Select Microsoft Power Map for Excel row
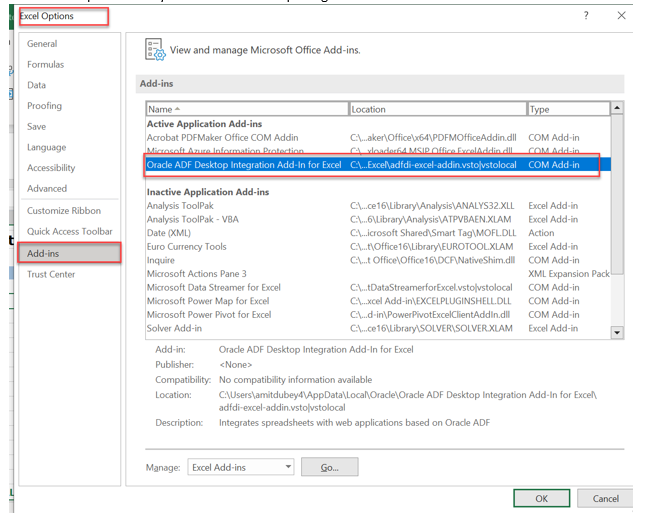 [x=378, y=301]
